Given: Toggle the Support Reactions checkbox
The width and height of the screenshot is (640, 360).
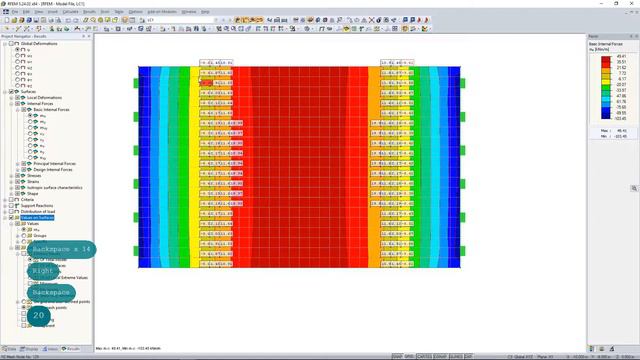Looking at the screenshot, I should (11, 206).
